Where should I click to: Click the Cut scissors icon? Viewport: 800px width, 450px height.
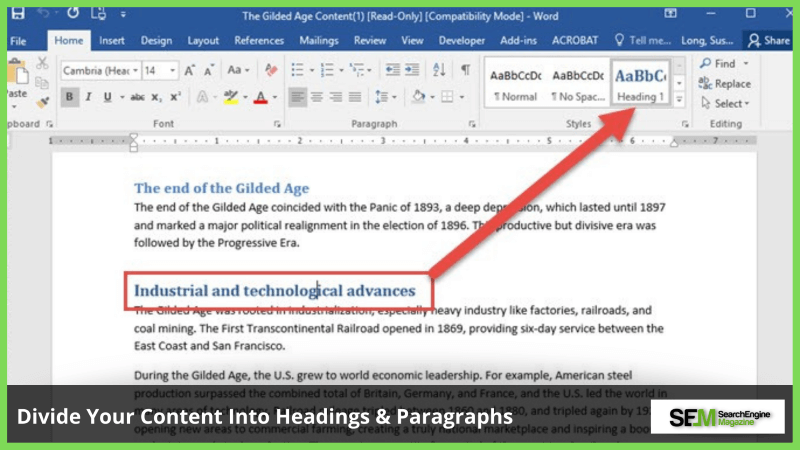click(42, 63)
